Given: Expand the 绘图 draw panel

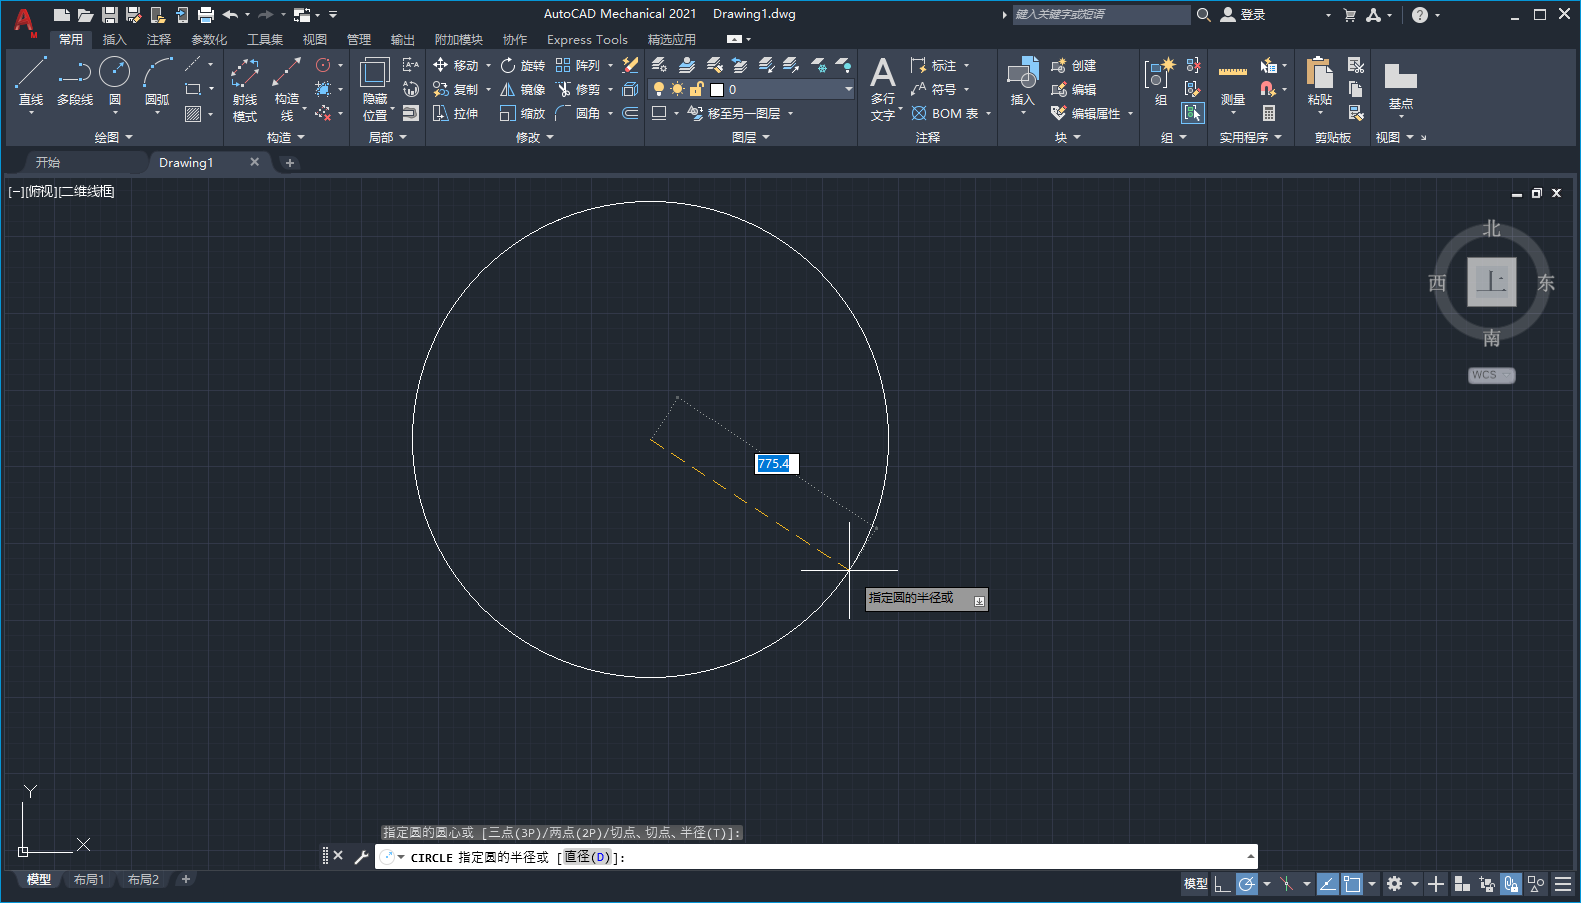Looking at the screenshot, I should click(113, 137).
